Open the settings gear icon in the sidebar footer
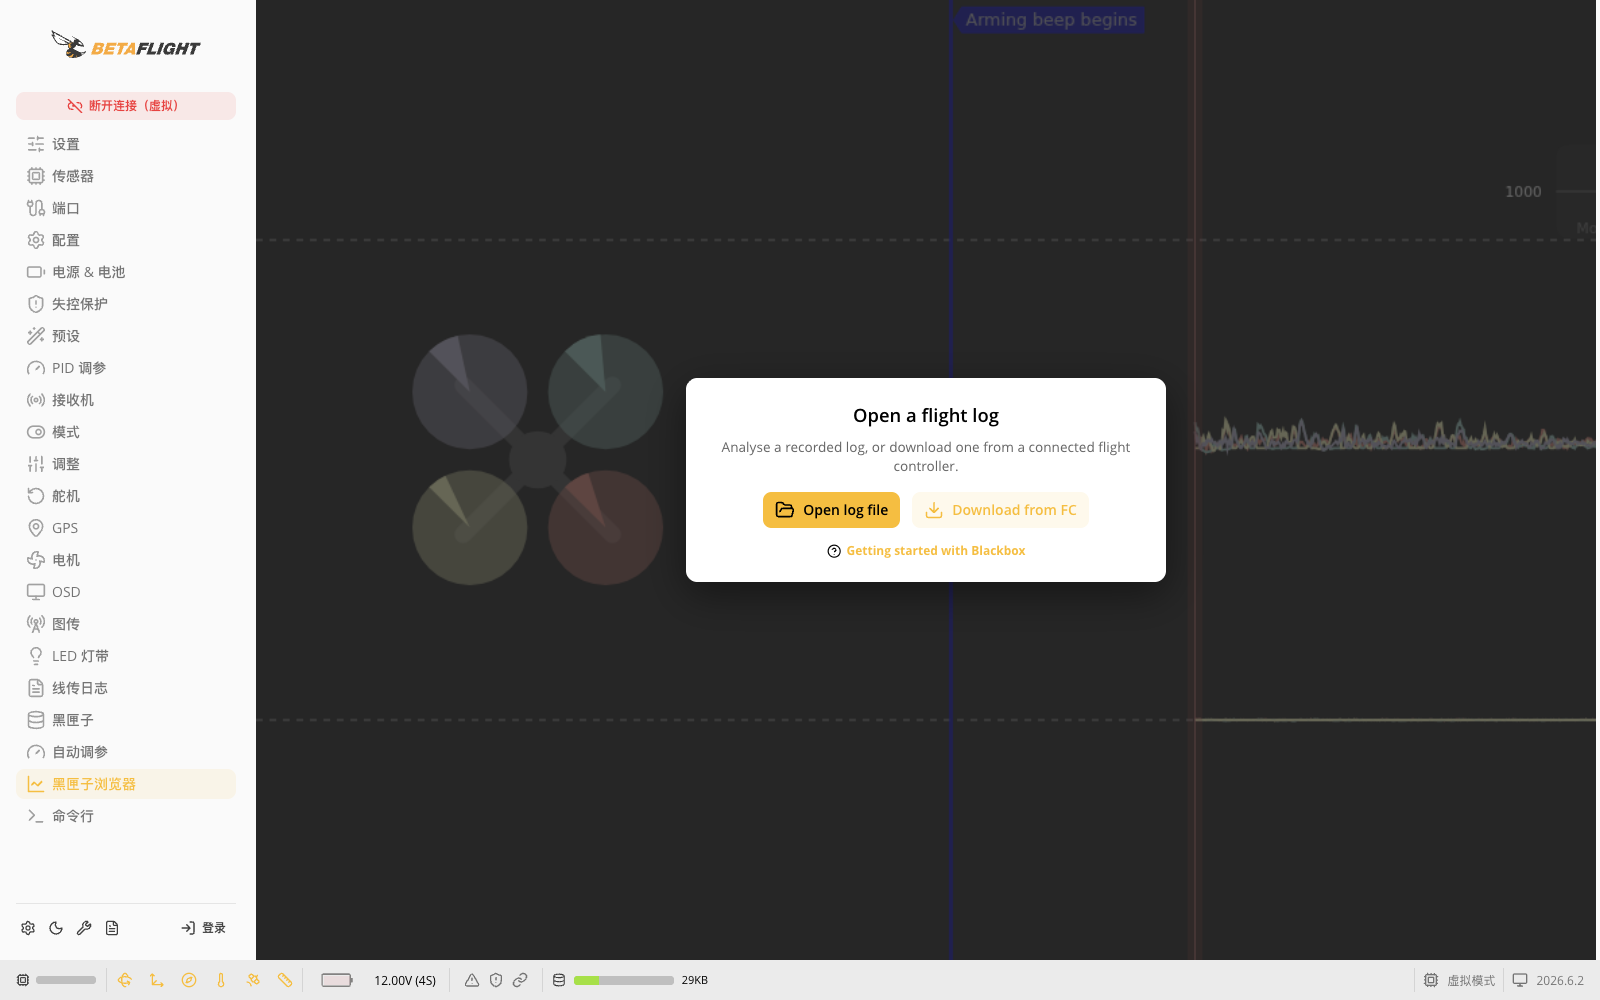1600x1000 pixels. point(28,928)
